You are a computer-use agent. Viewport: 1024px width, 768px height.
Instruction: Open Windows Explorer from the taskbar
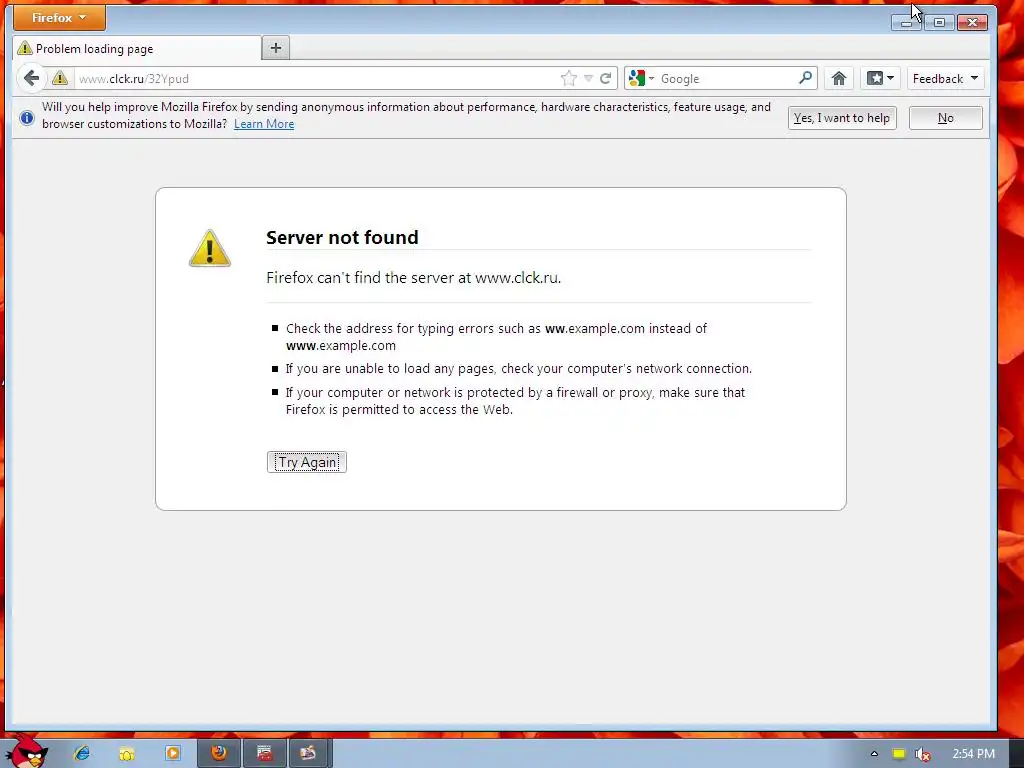[x=127, y=754]
